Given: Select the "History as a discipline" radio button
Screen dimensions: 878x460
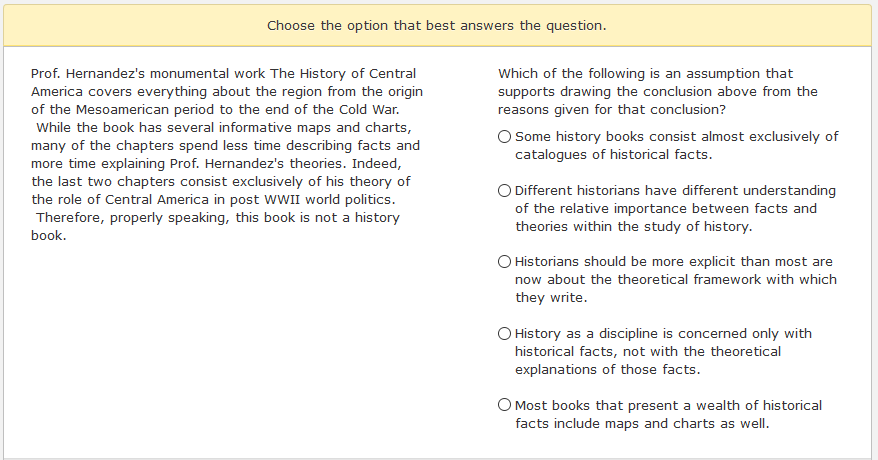Looking at the screenshot, I should [505, 334].
